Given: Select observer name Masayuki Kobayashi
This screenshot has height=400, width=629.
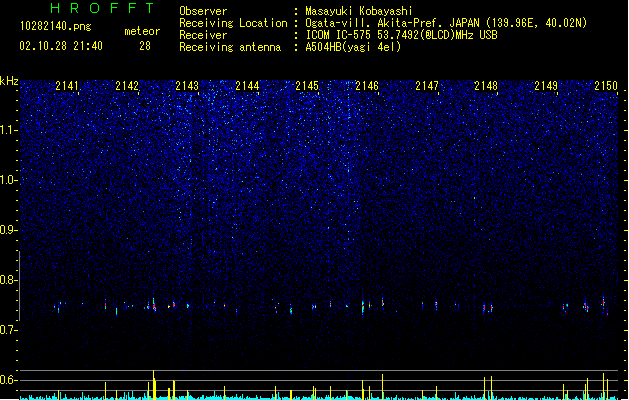Looking at the screenshot, I should click(359, 11).
